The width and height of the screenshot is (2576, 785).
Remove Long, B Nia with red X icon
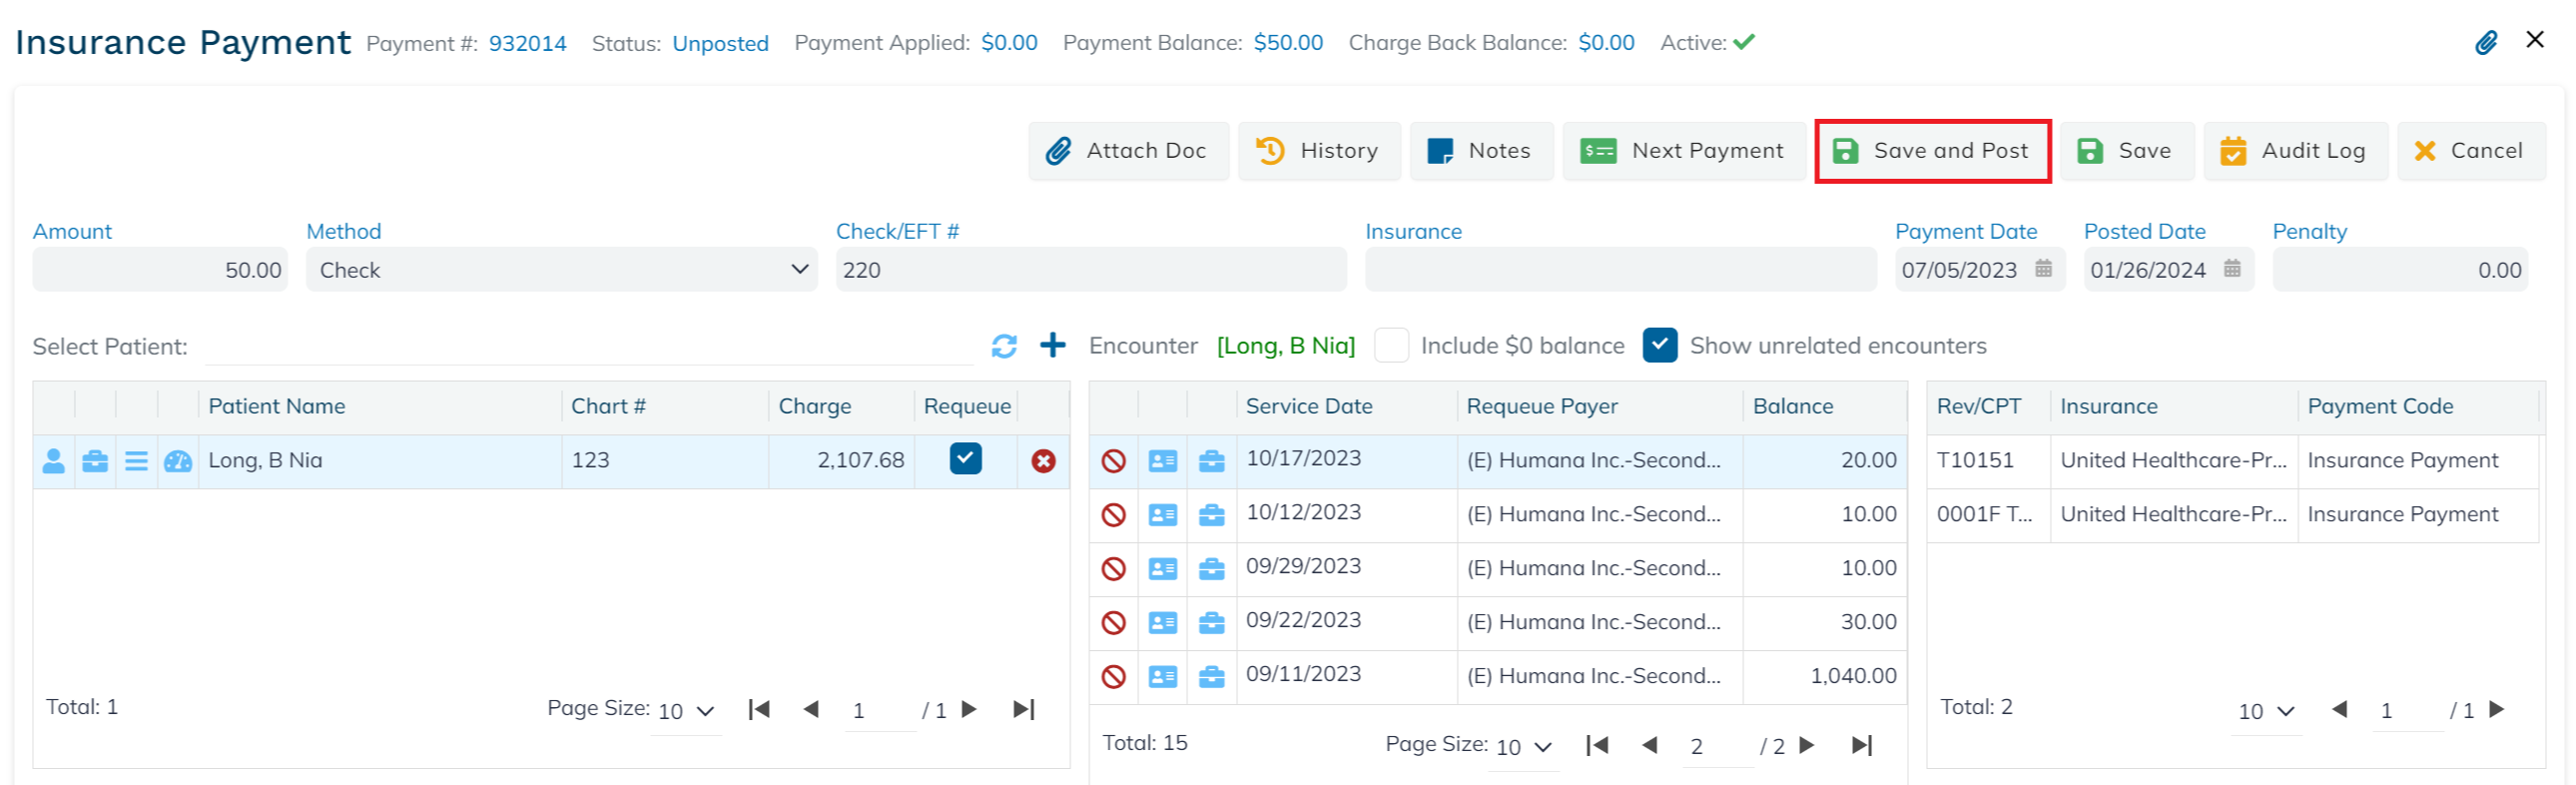[x=1043, y=461]
